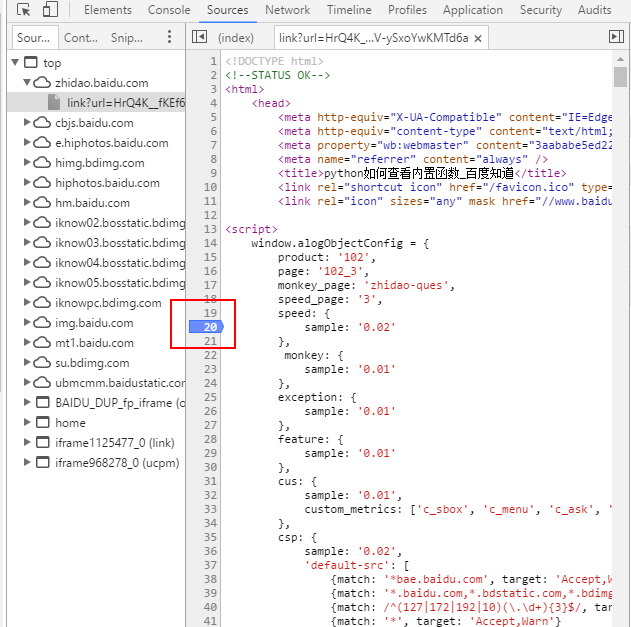Toggle the device toolbar icon
The height and width of the screenshot is (627, 631).
50,10
